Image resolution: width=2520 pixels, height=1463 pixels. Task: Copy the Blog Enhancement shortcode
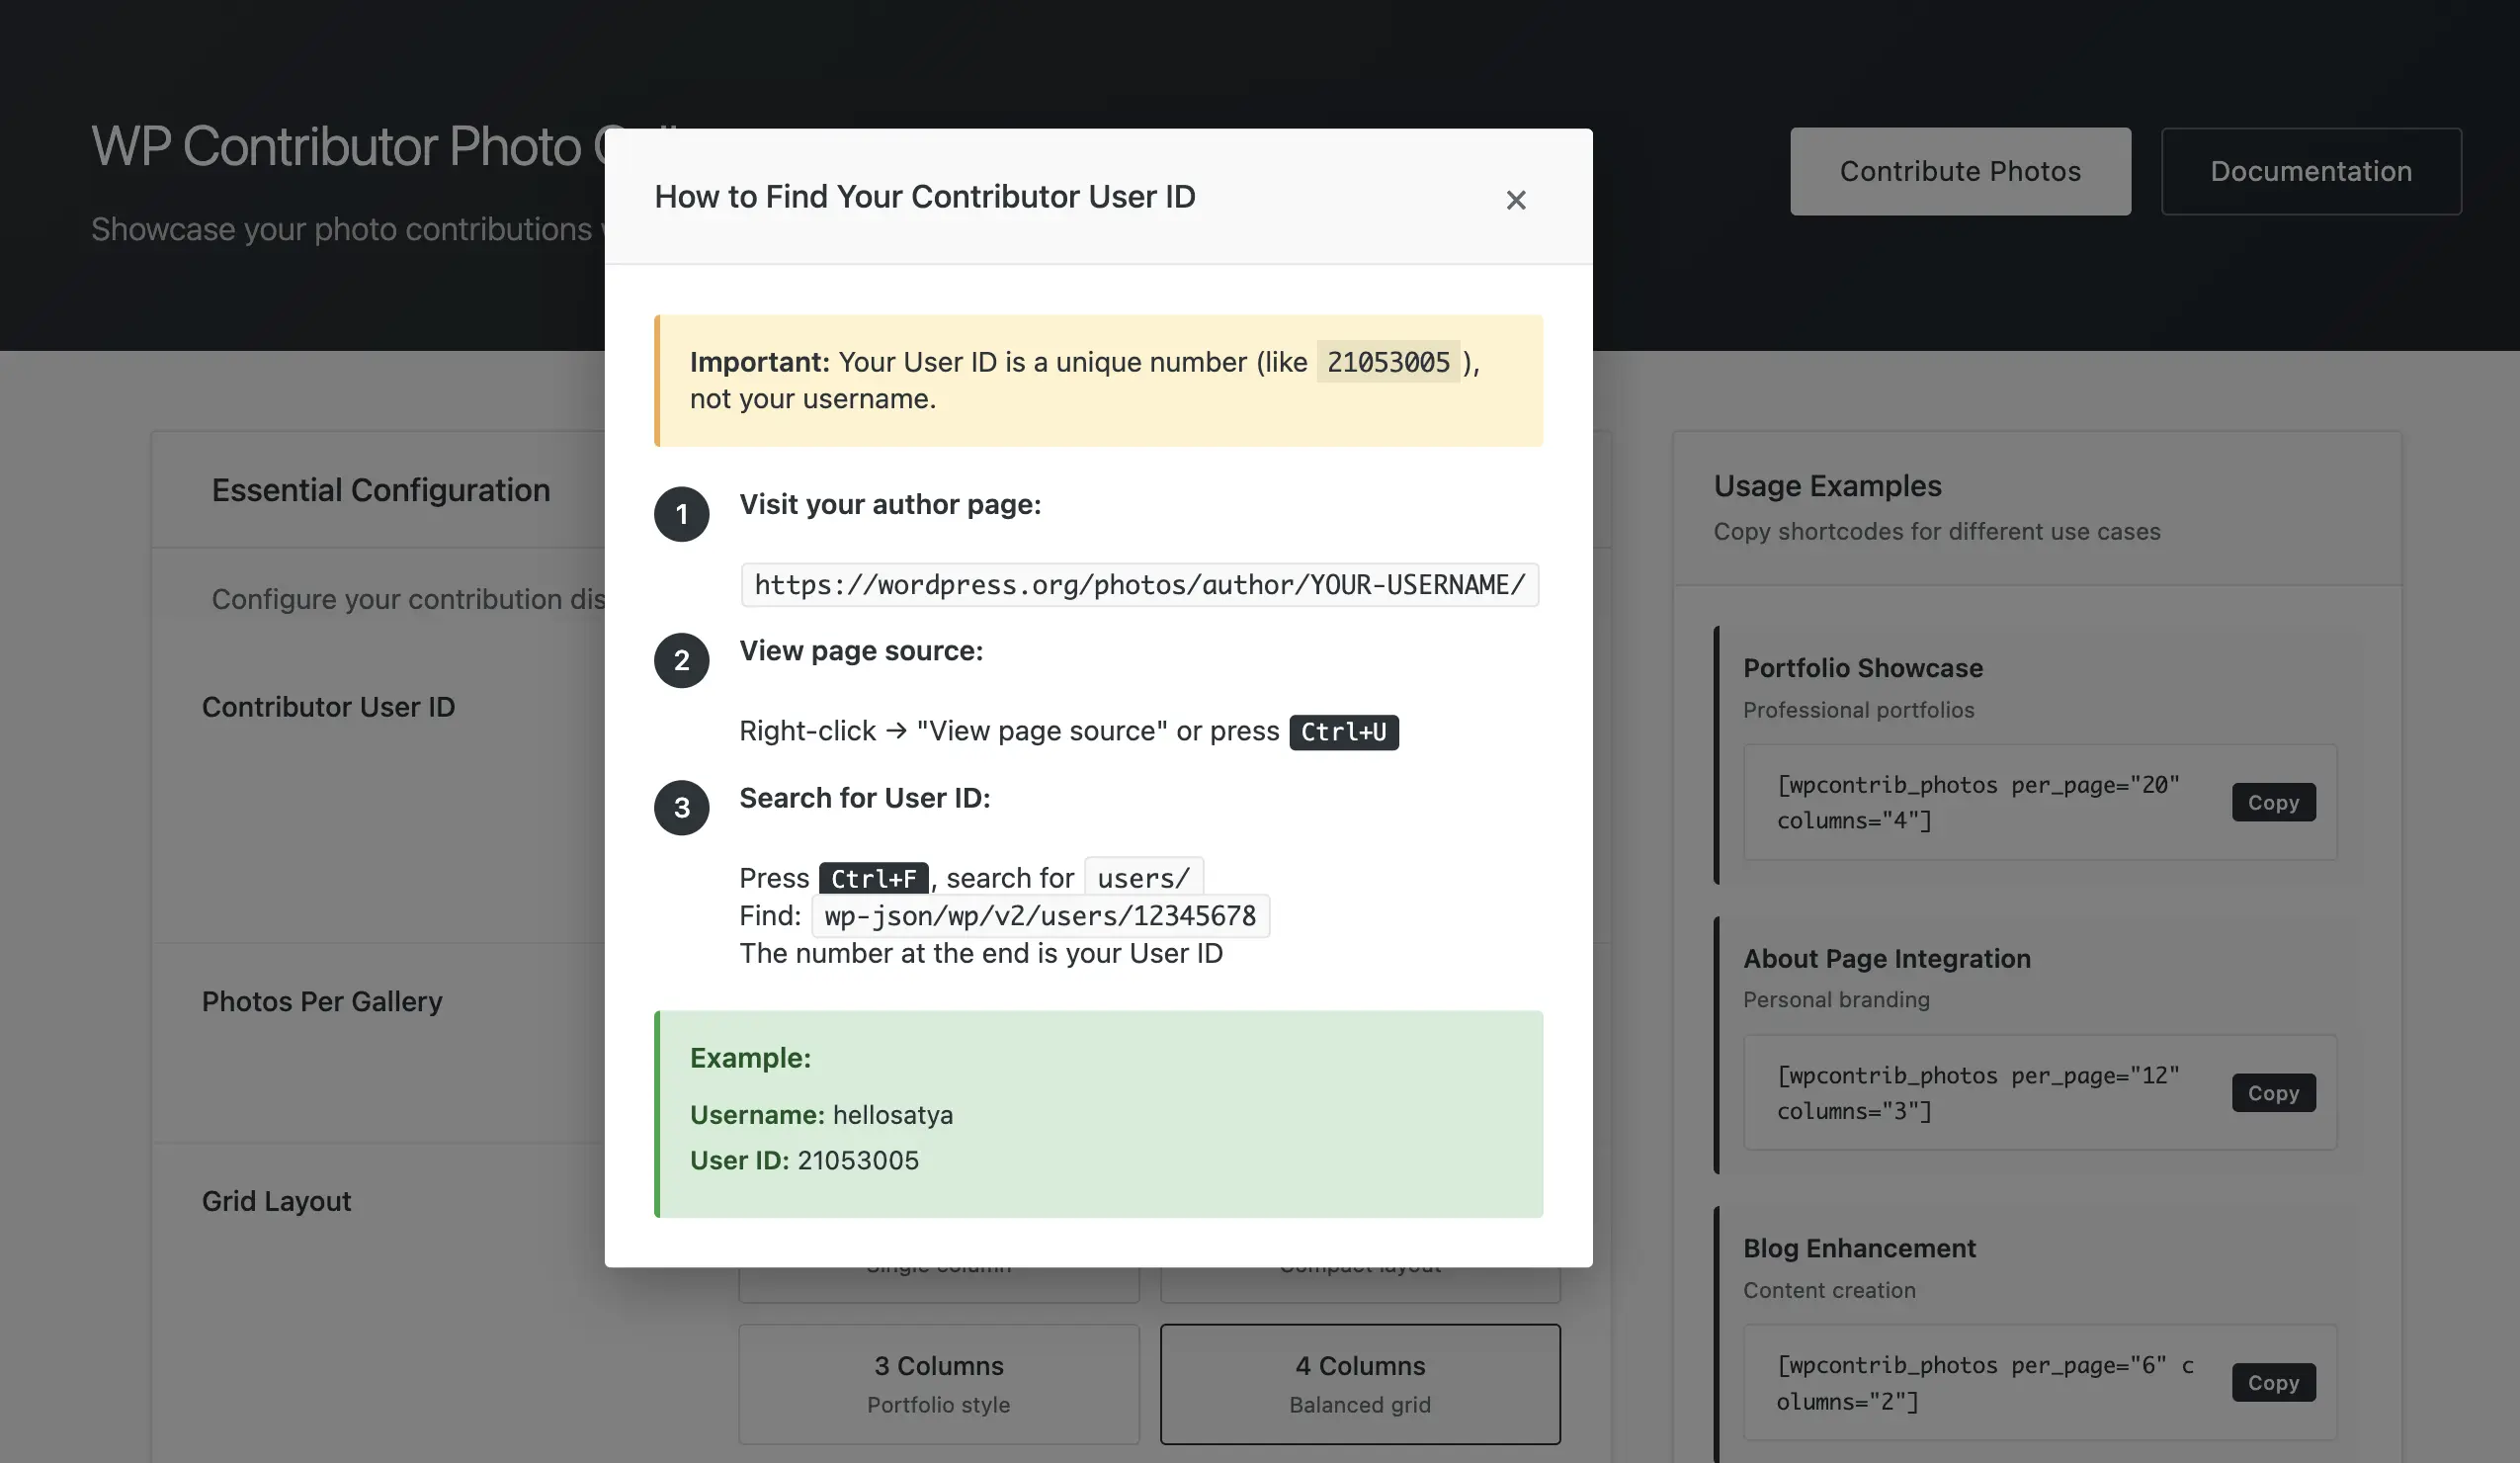pos(2272,1382)
